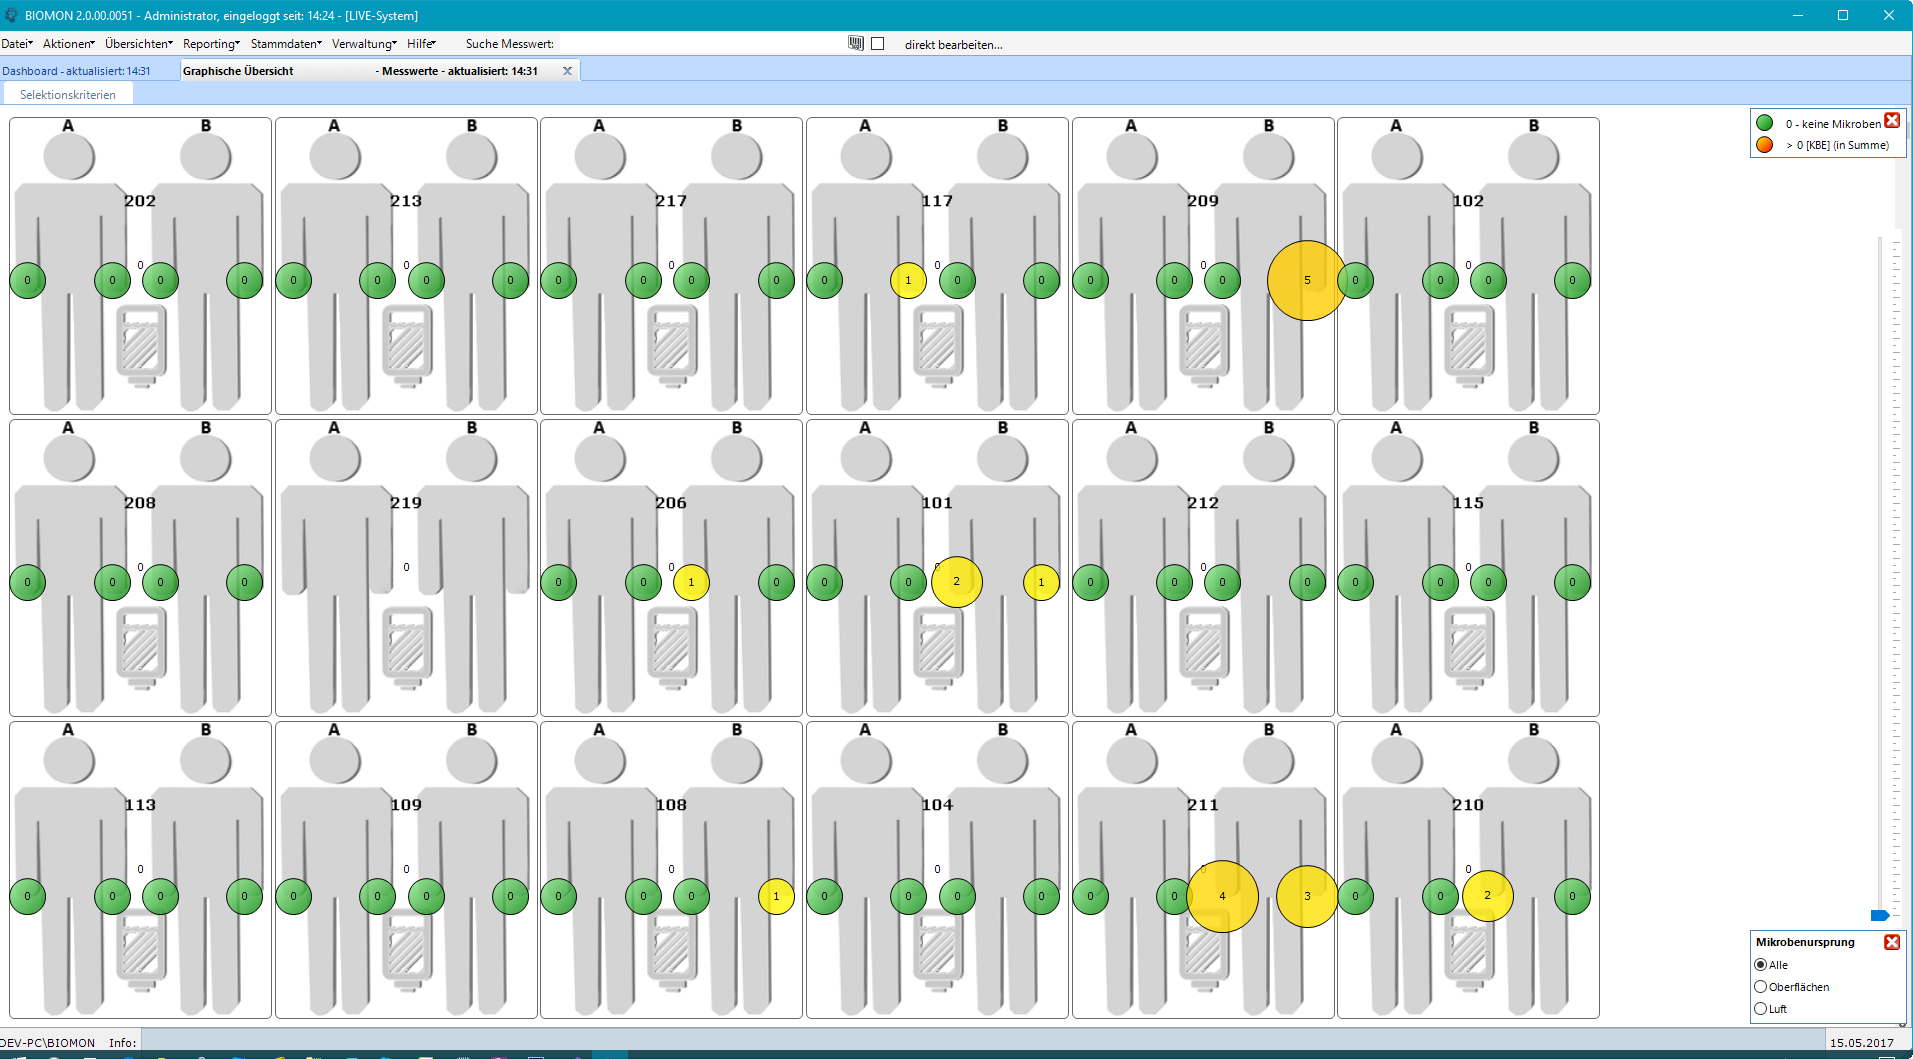This screenshot has width=1913, height=1059.
Task: Click the leftmost green 0 circle in room 217
Action: coord(558,280)
